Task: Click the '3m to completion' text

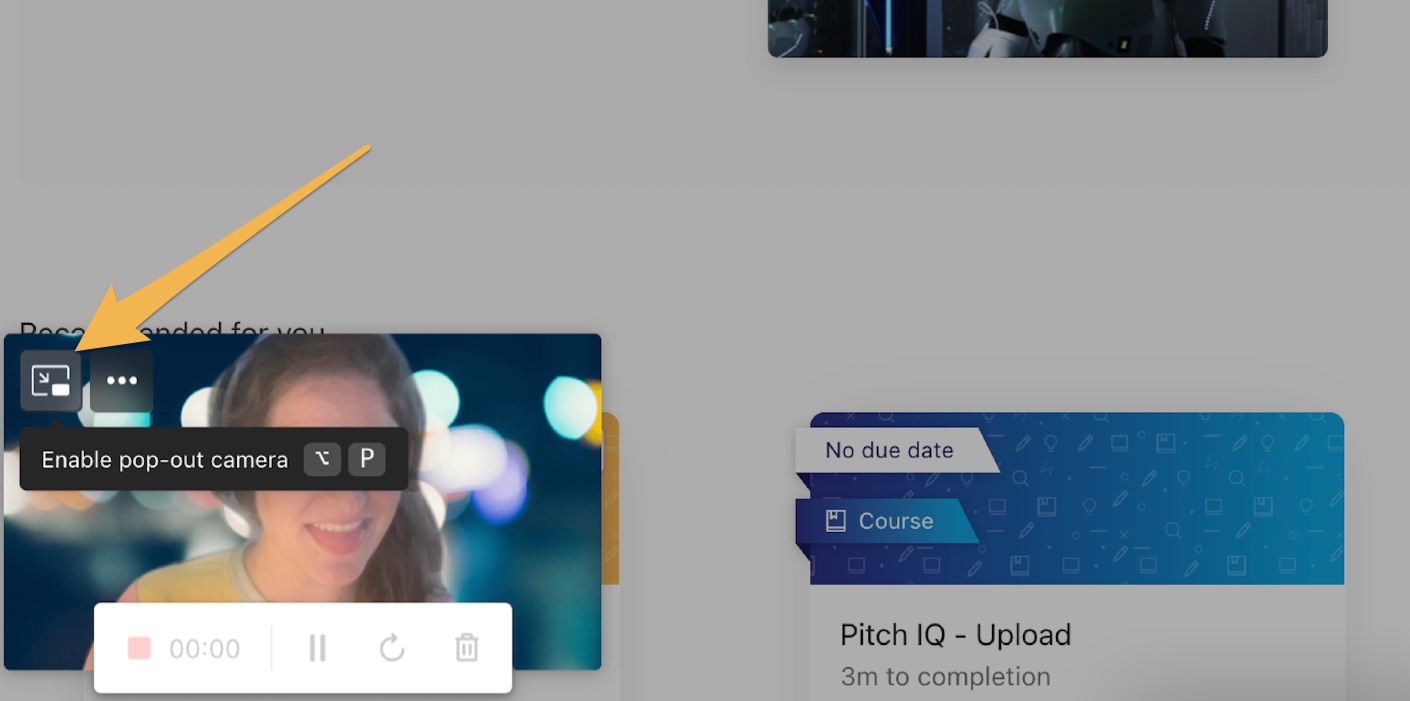Action: 945,677
